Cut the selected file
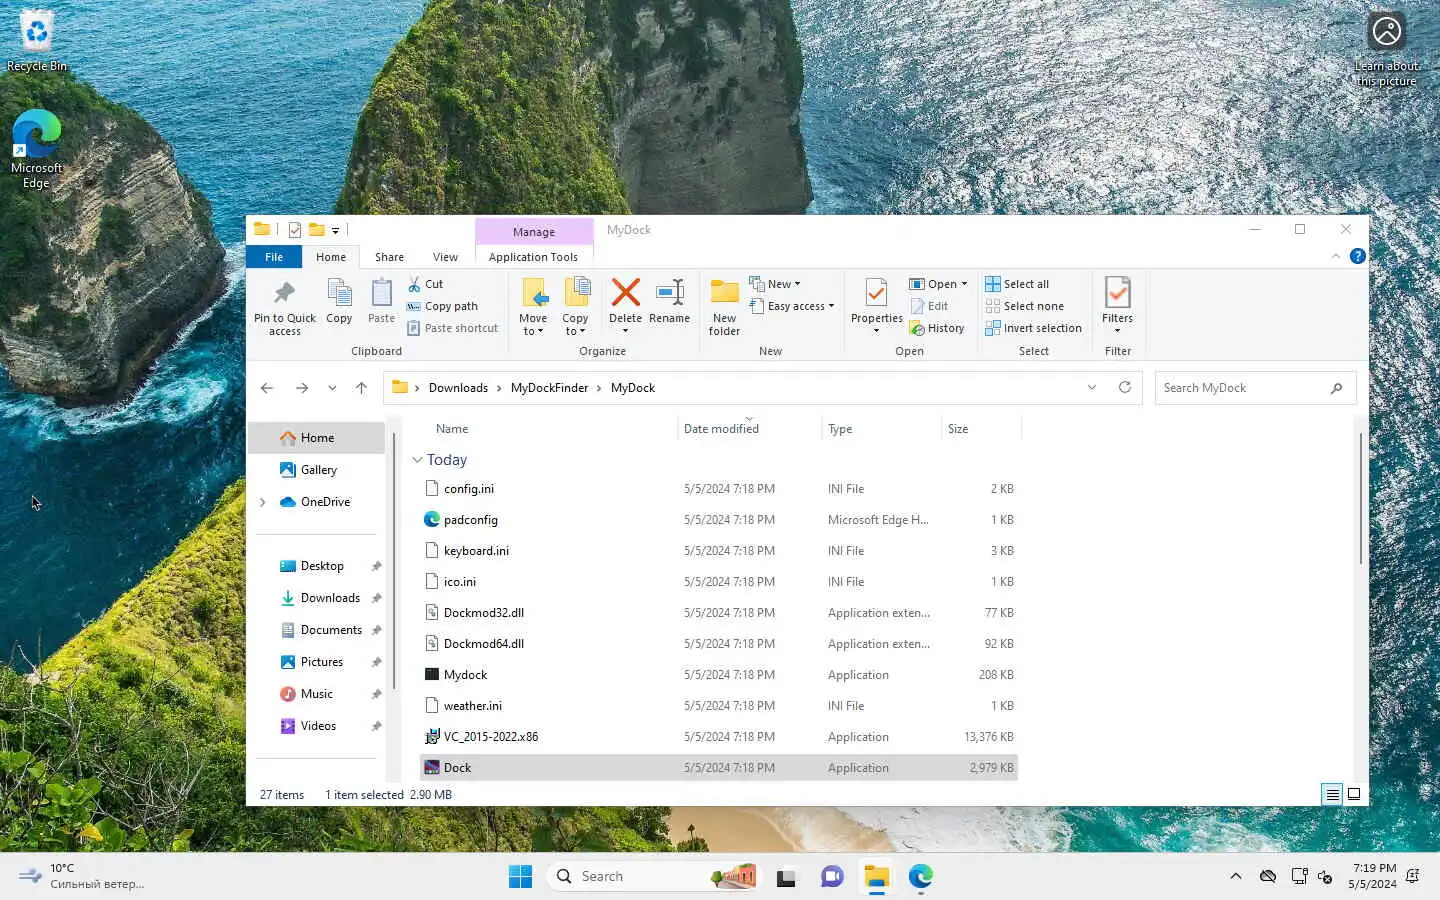The image size is (1440, 900). pyautogui.click(x=425, y=284)
